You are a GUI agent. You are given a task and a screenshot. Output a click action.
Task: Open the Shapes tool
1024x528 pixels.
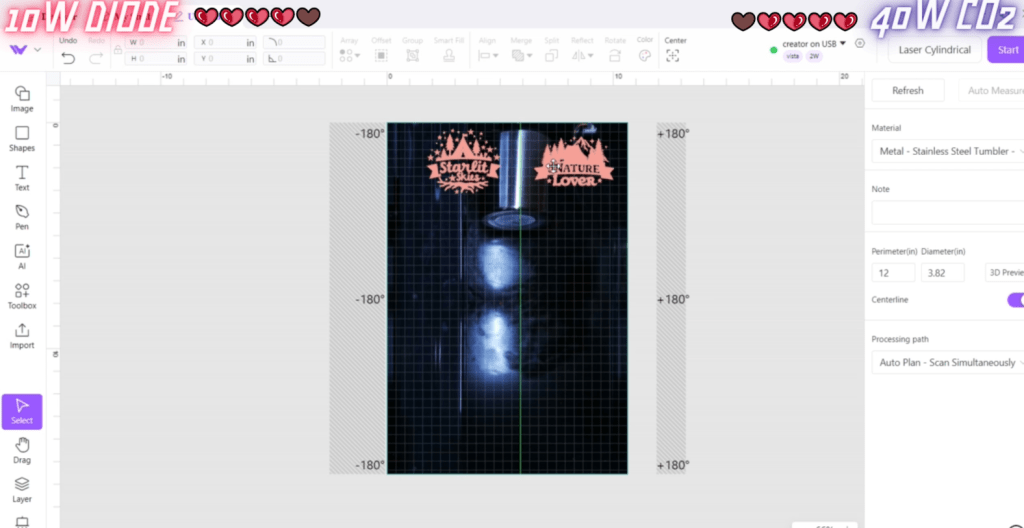tap(22, 138)
